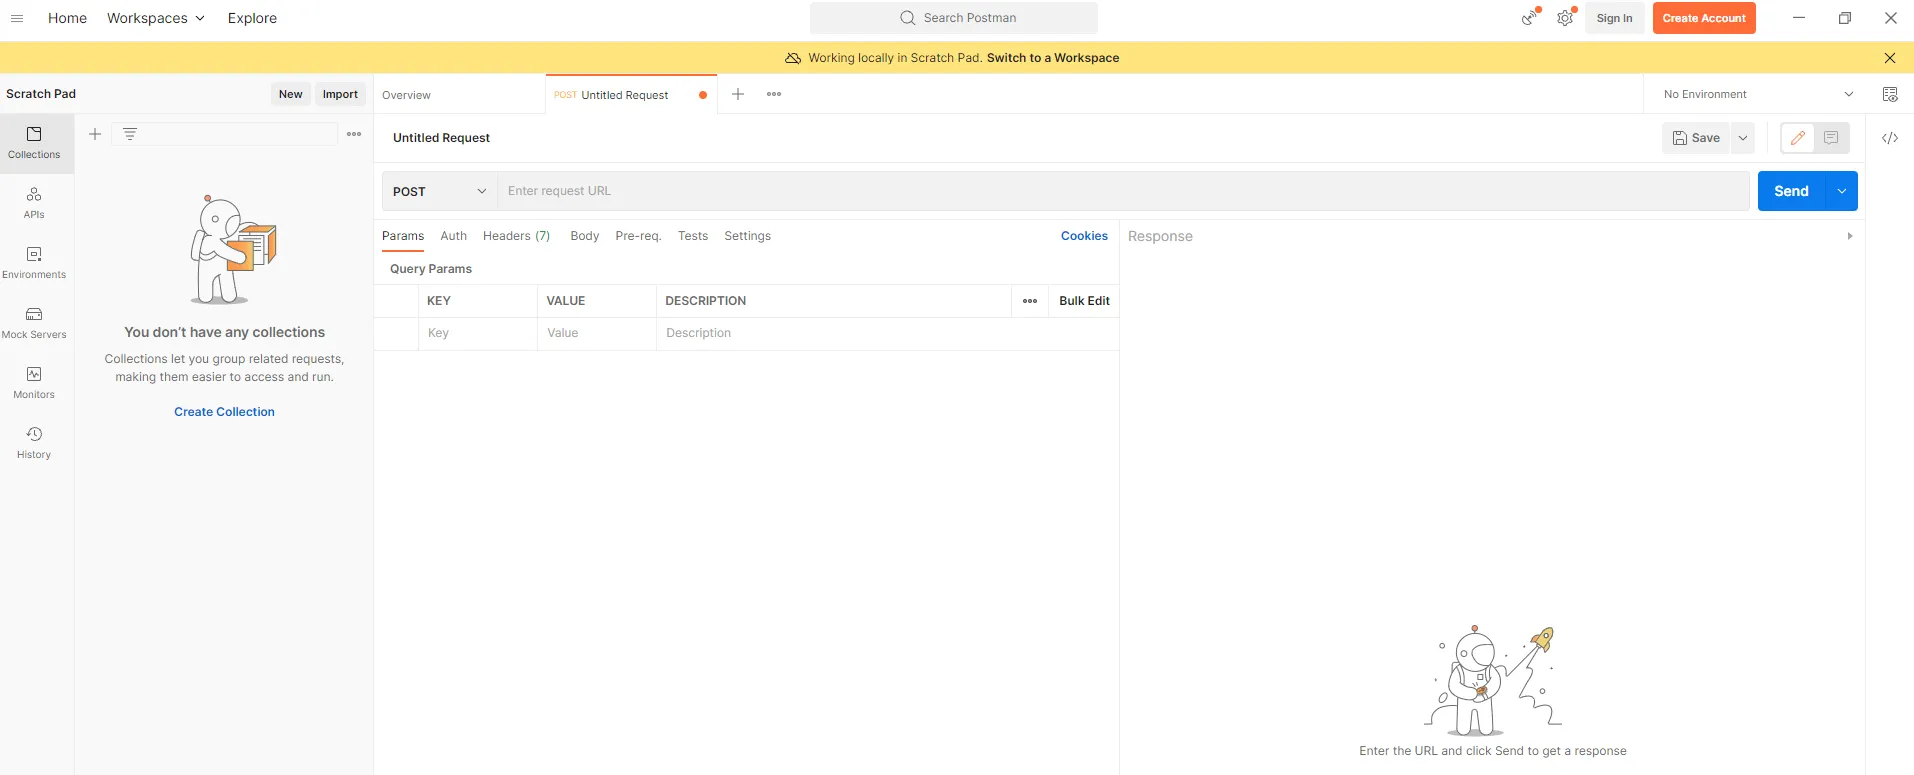Viewport: 1914px width, 775px height.
Task: Open params table column options ellipsis
Action: point(1030,301)
